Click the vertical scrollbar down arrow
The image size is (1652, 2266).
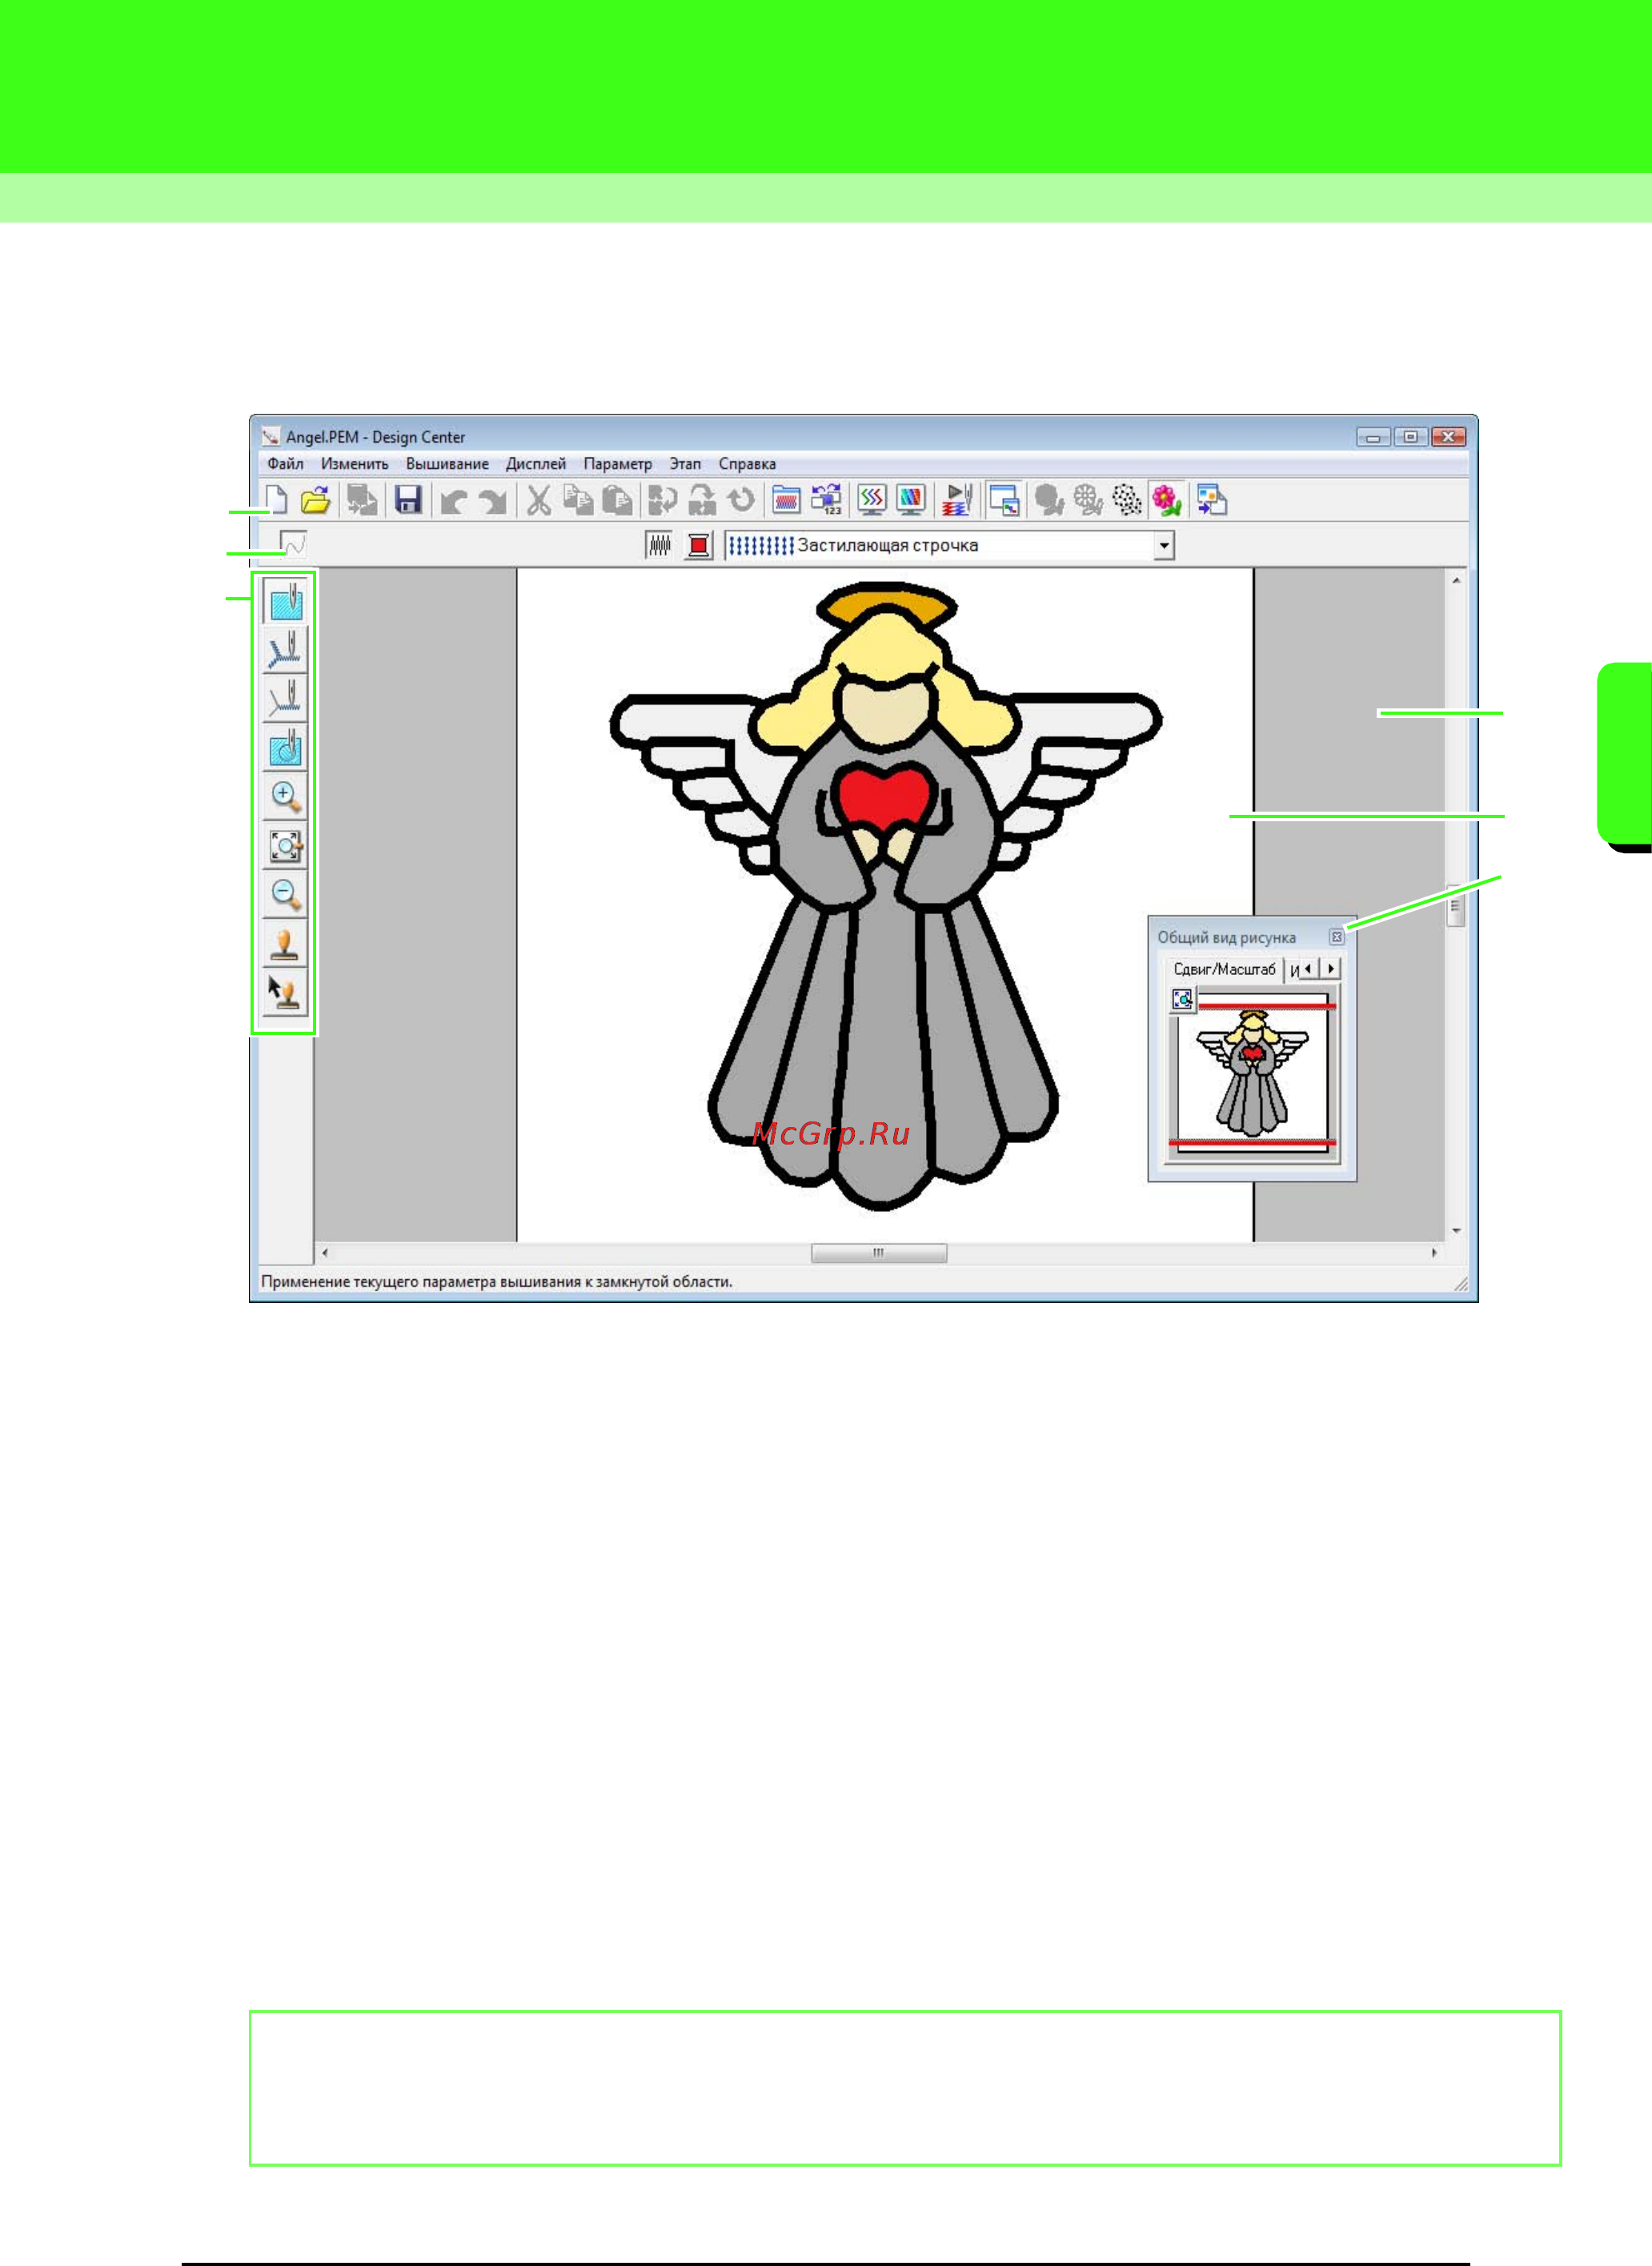coord(1456,1231)
